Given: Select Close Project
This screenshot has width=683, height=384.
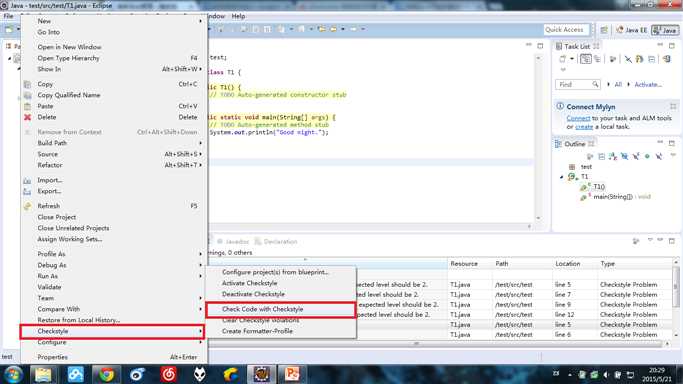Looking at the screenshot, I should coord(114,217).
